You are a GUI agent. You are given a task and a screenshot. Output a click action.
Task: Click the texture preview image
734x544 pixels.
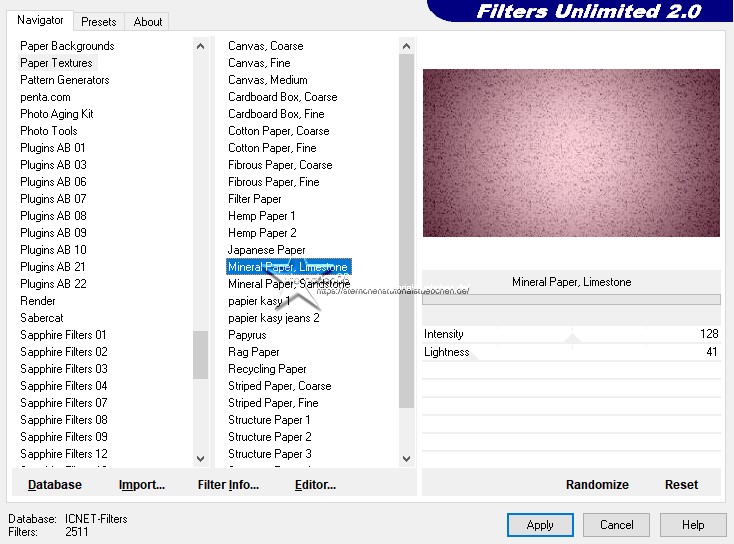[x=571, y=153]
